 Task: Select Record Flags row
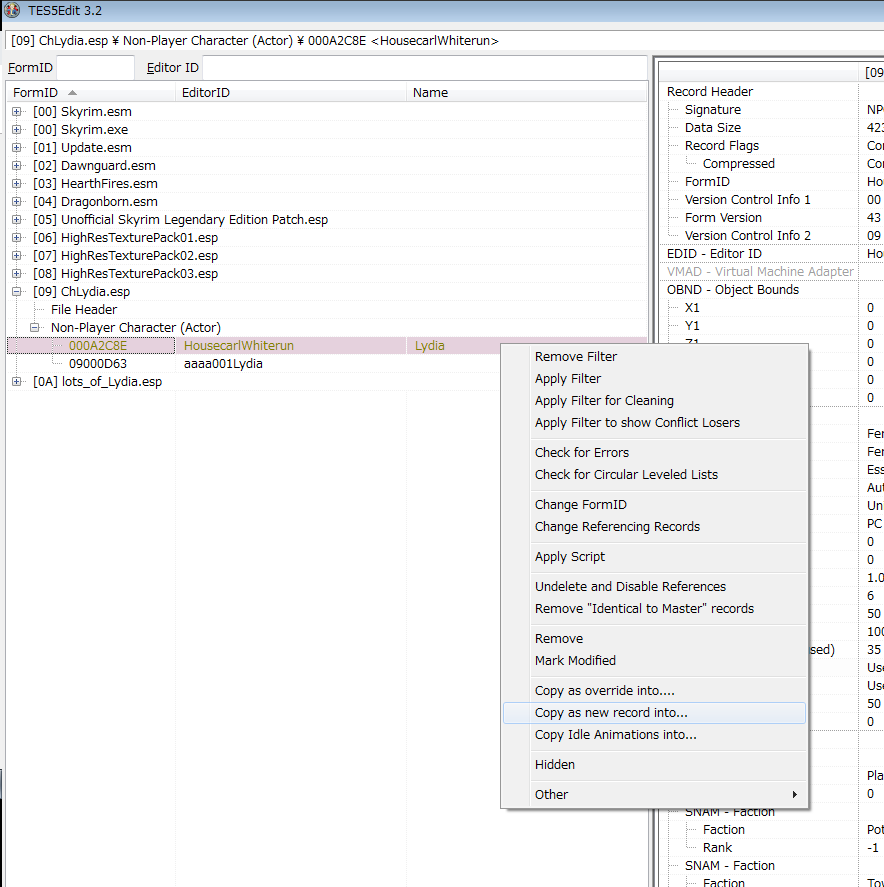pos(758,146)
